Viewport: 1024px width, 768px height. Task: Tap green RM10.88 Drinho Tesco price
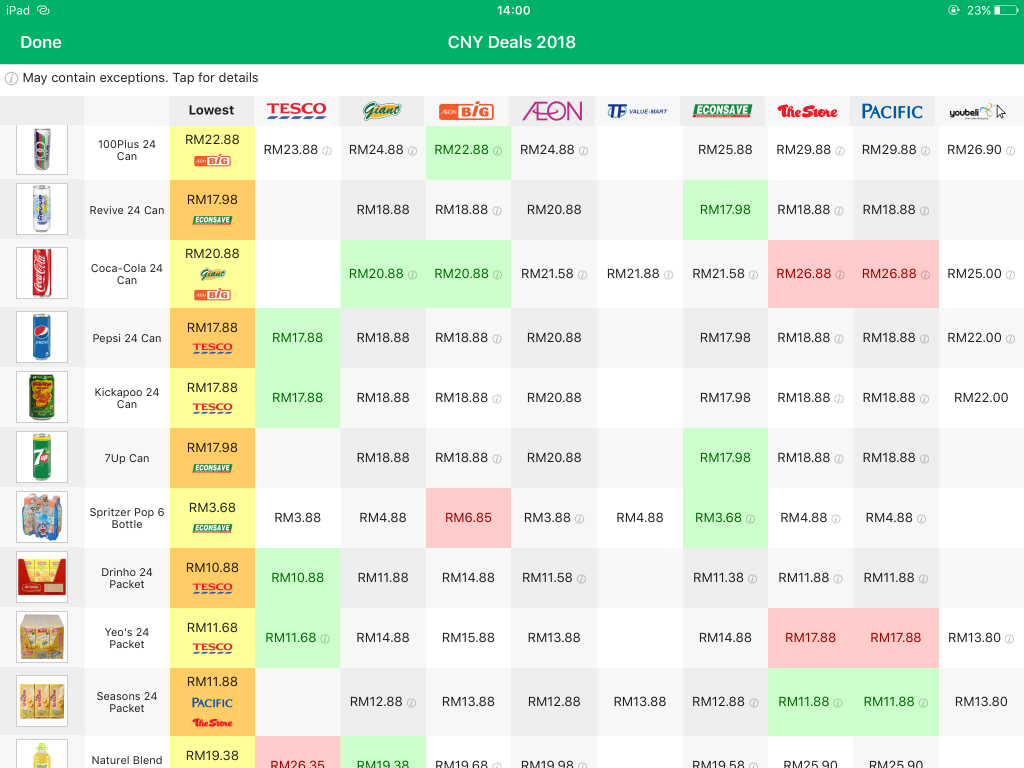coord(298,578)
